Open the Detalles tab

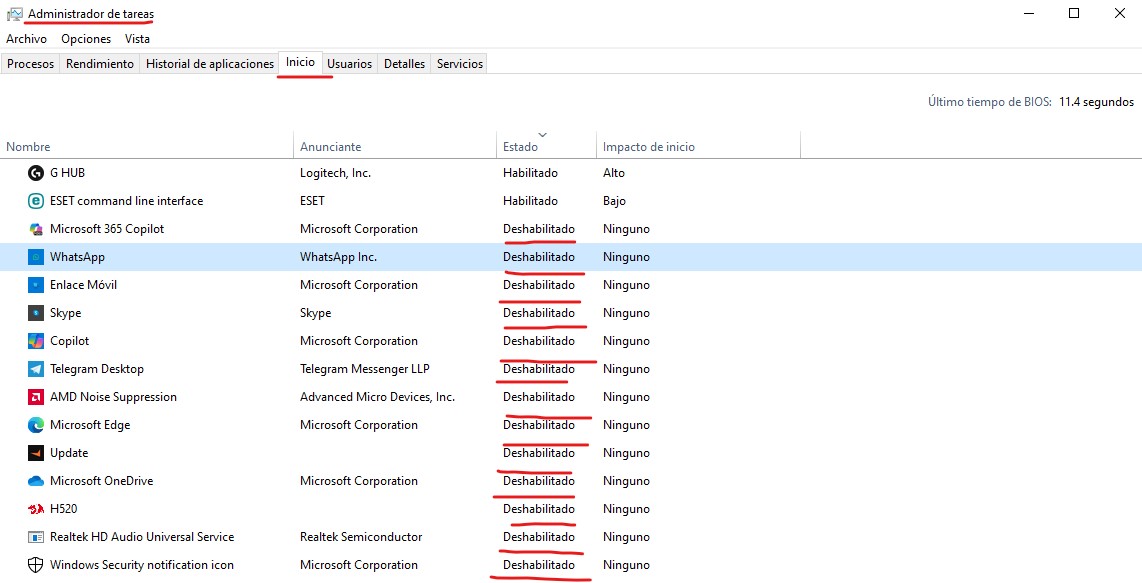coord(404,64)
